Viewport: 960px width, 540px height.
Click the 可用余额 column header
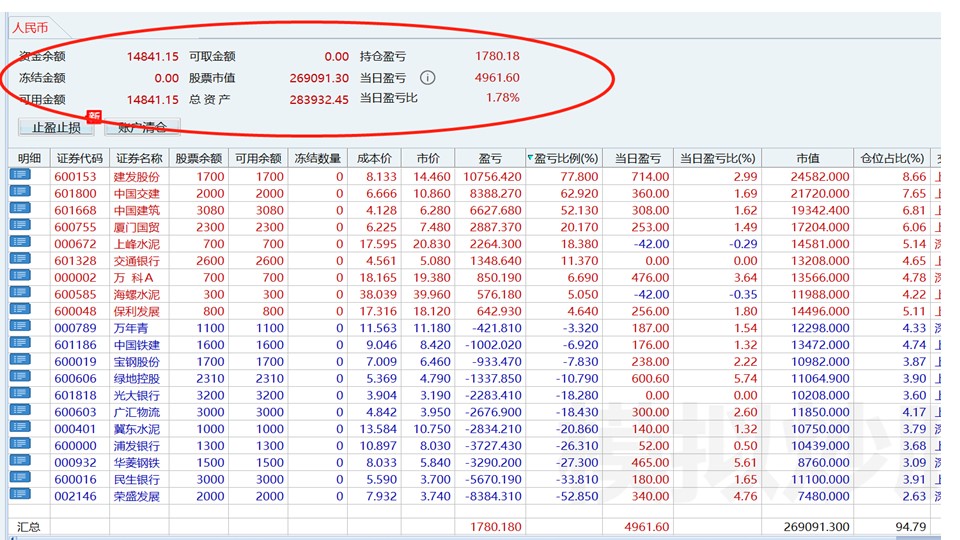(x=258, y=158)
